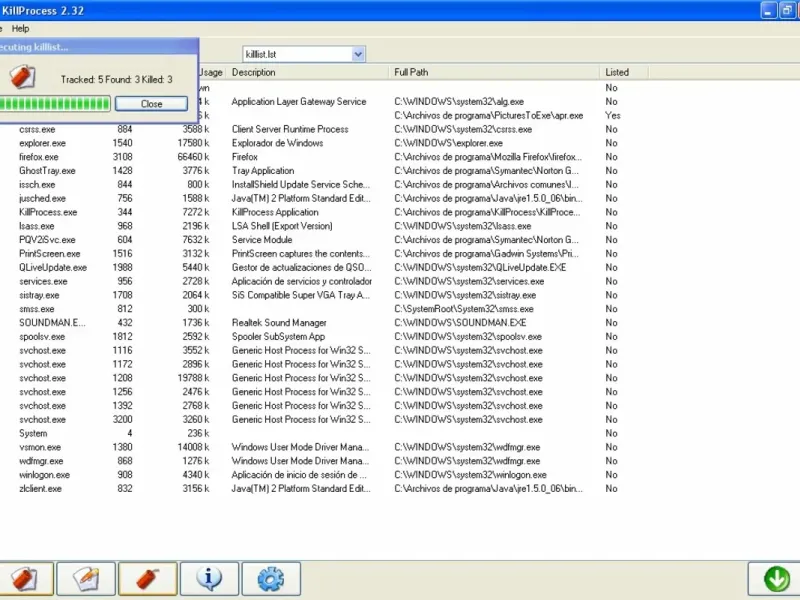
Task: Open settings via the blue gear icon
Action: tap(271, 579)
